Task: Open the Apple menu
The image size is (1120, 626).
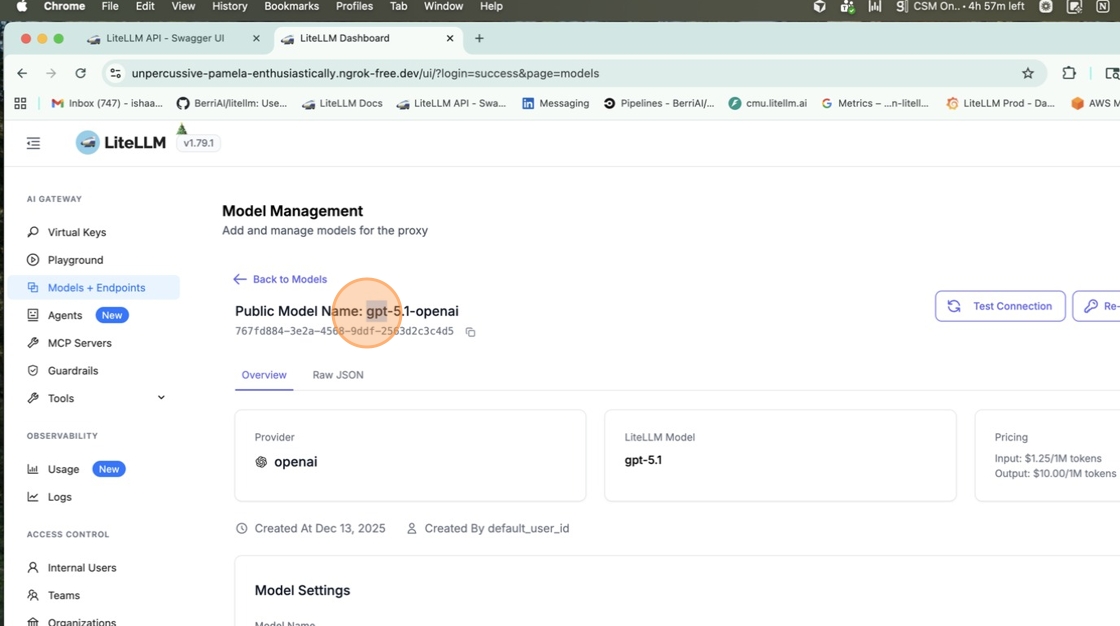Action: (21, 6)
